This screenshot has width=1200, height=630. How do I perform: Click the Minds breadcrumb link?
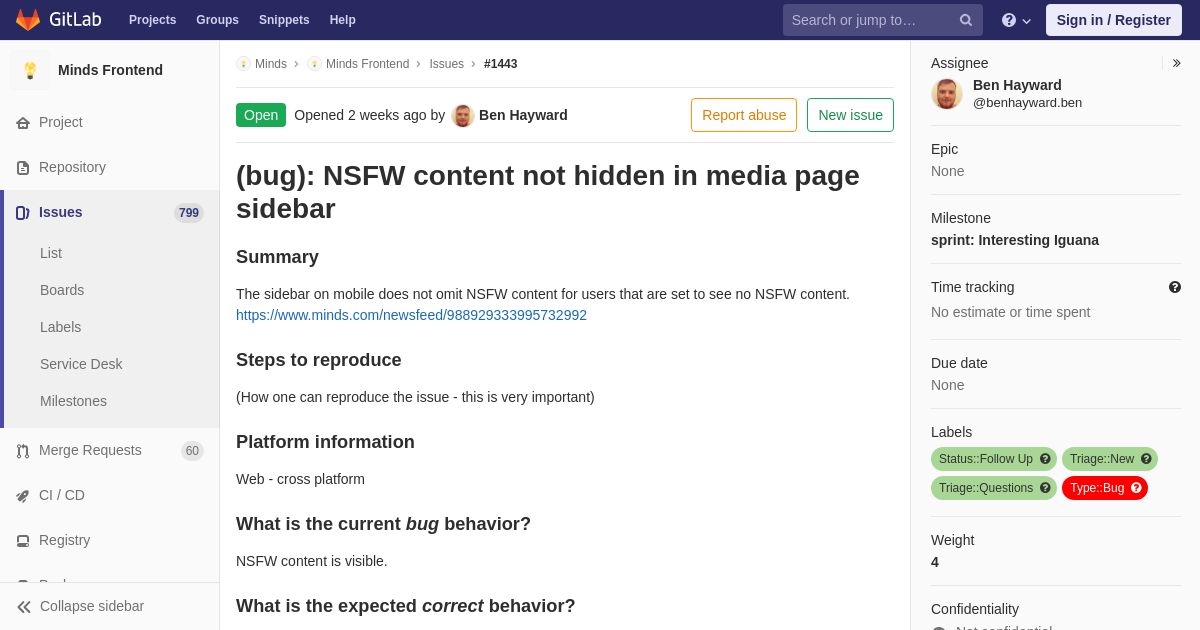(x=271, y=64)
